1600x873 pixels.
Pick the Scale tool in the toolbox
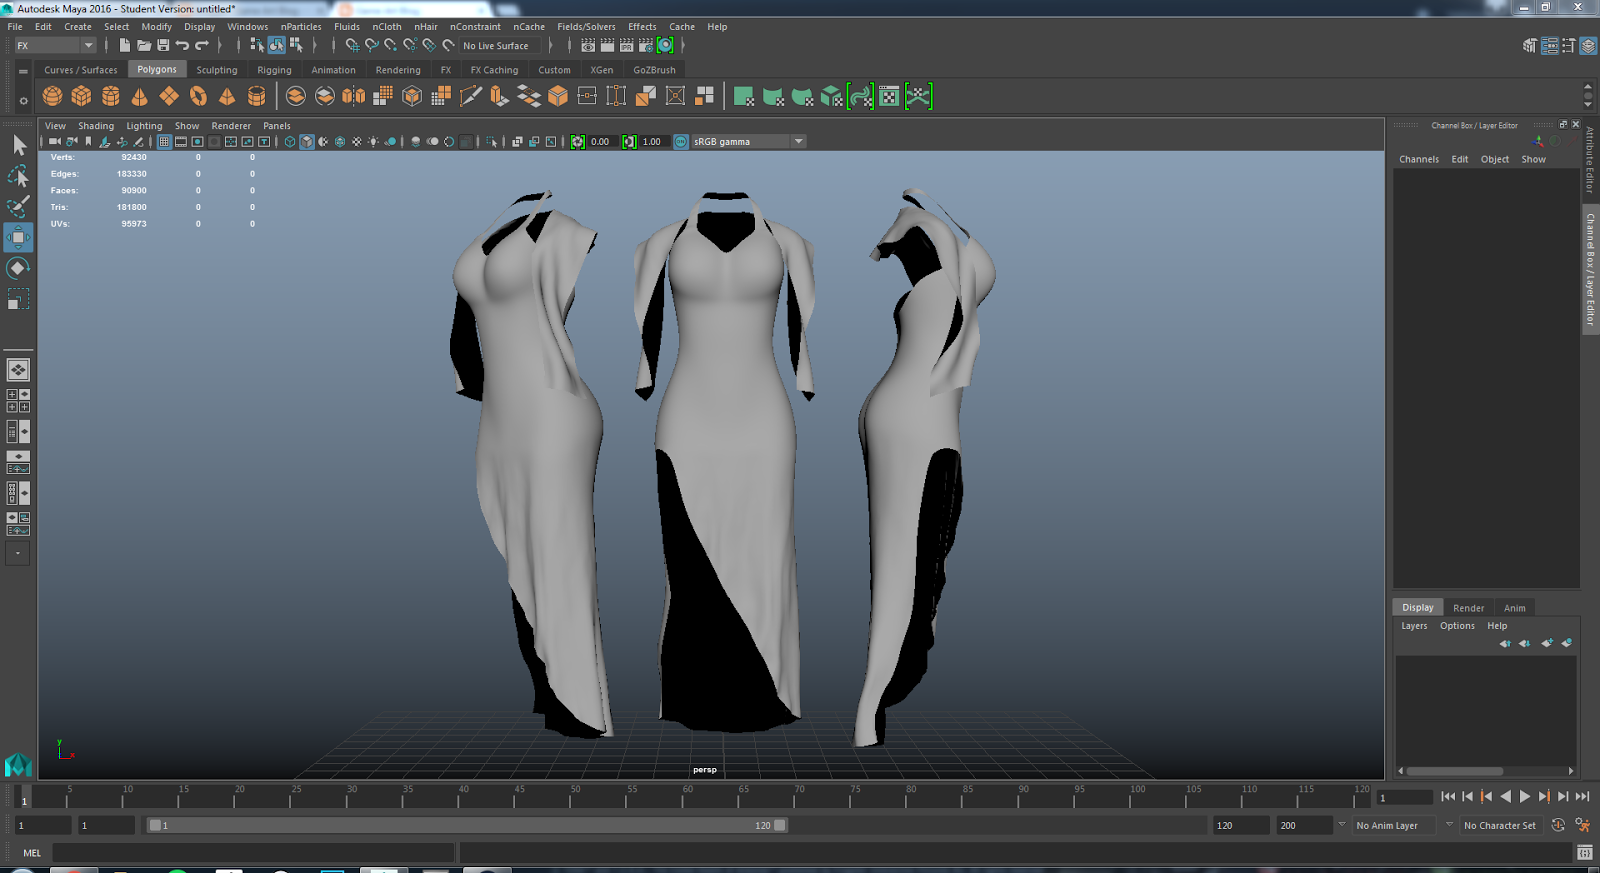pyautogui.click(x=18, y=299)
